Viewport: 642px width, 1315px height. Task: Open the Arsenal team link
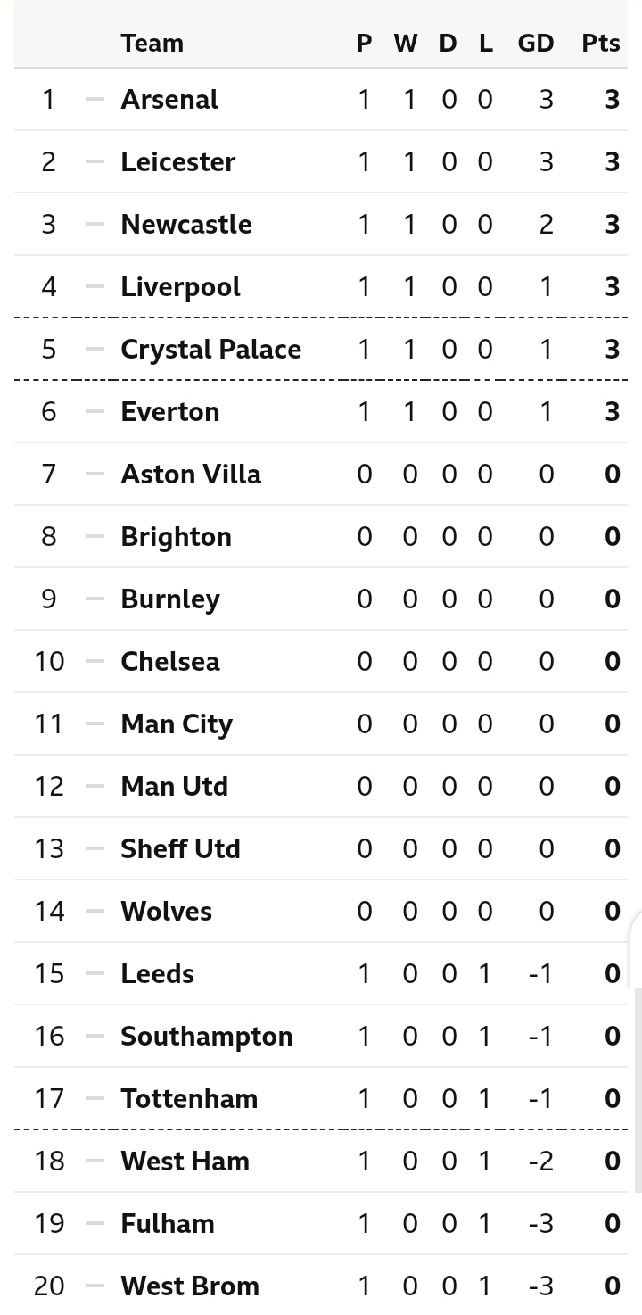pos(169,100)
